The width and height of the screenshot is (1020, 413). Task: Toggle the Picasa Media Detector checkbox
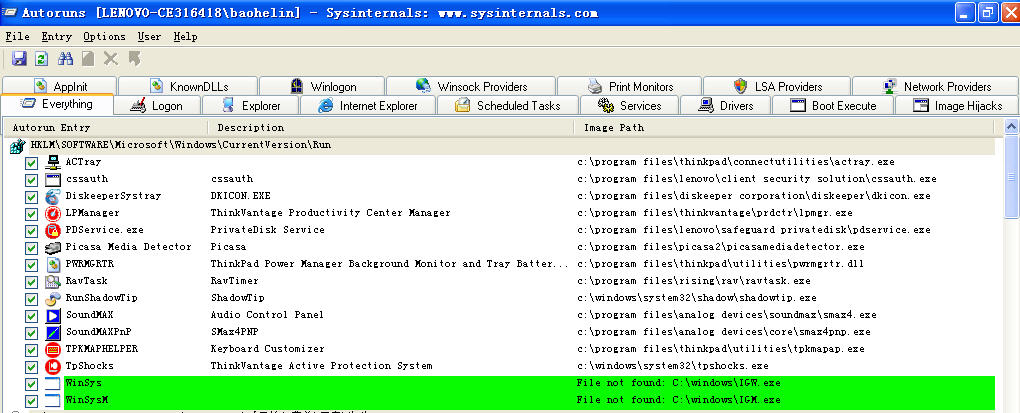pos(31,248)
